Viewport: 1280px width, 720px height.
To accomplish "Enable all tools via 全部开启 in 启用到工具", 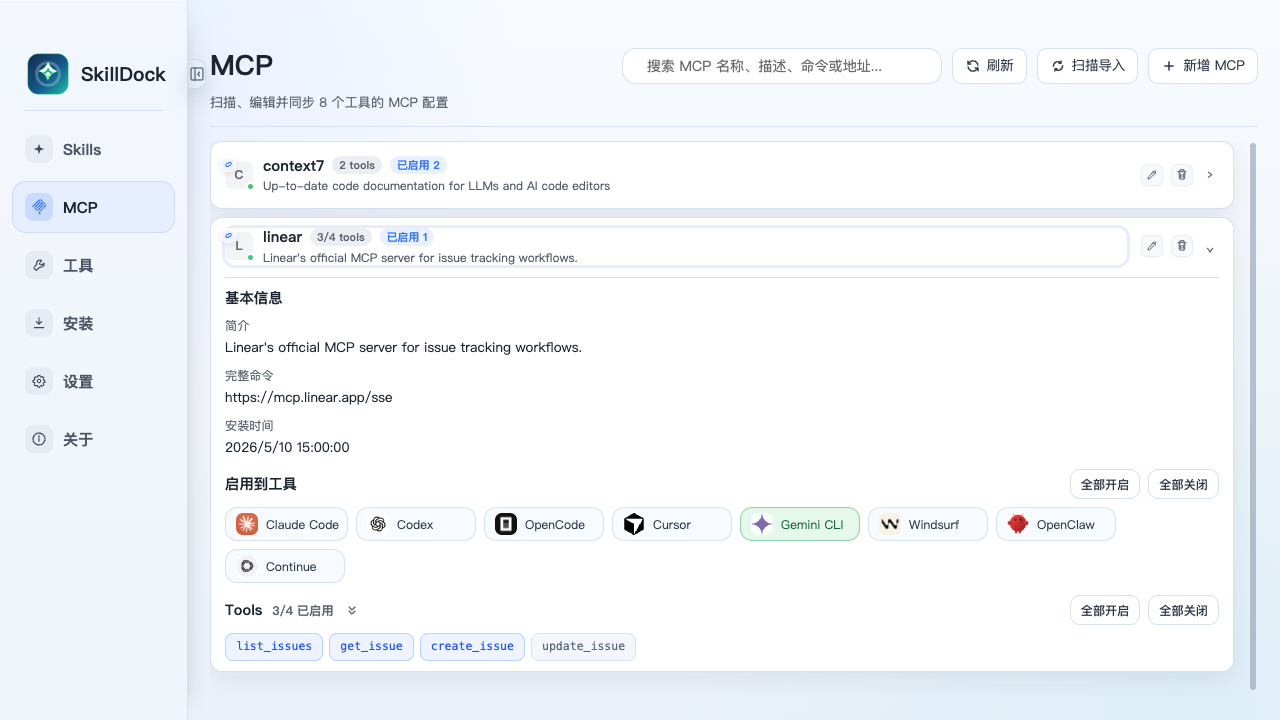I will click(x=1105, y=485).
